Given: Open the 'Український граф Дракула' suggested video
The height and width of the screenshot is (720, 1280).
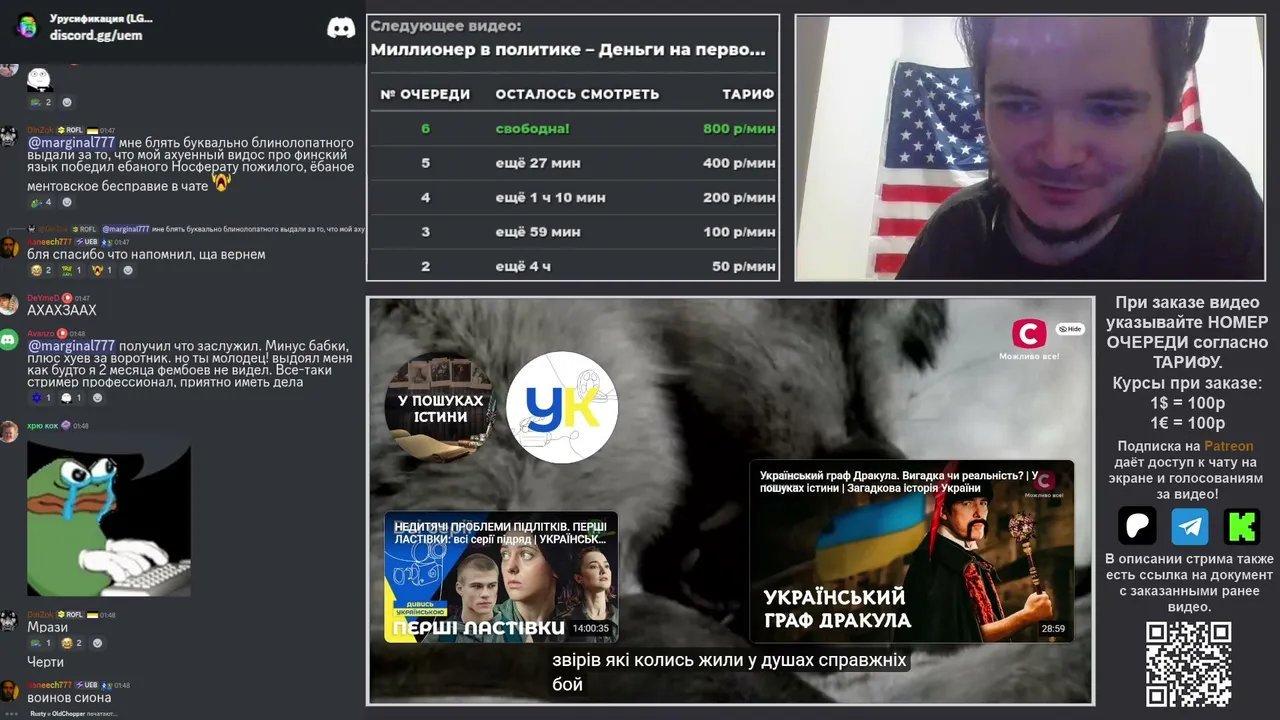Looking at the screenshot, I should [911, 551].
